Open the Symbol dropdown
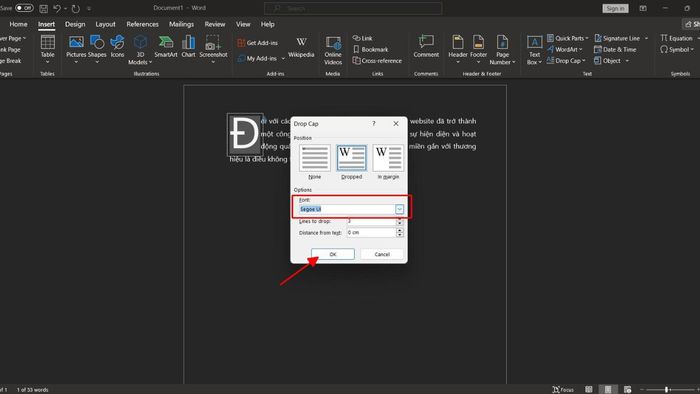Screen dimensions: 700x394 click(x=676, y=50)
